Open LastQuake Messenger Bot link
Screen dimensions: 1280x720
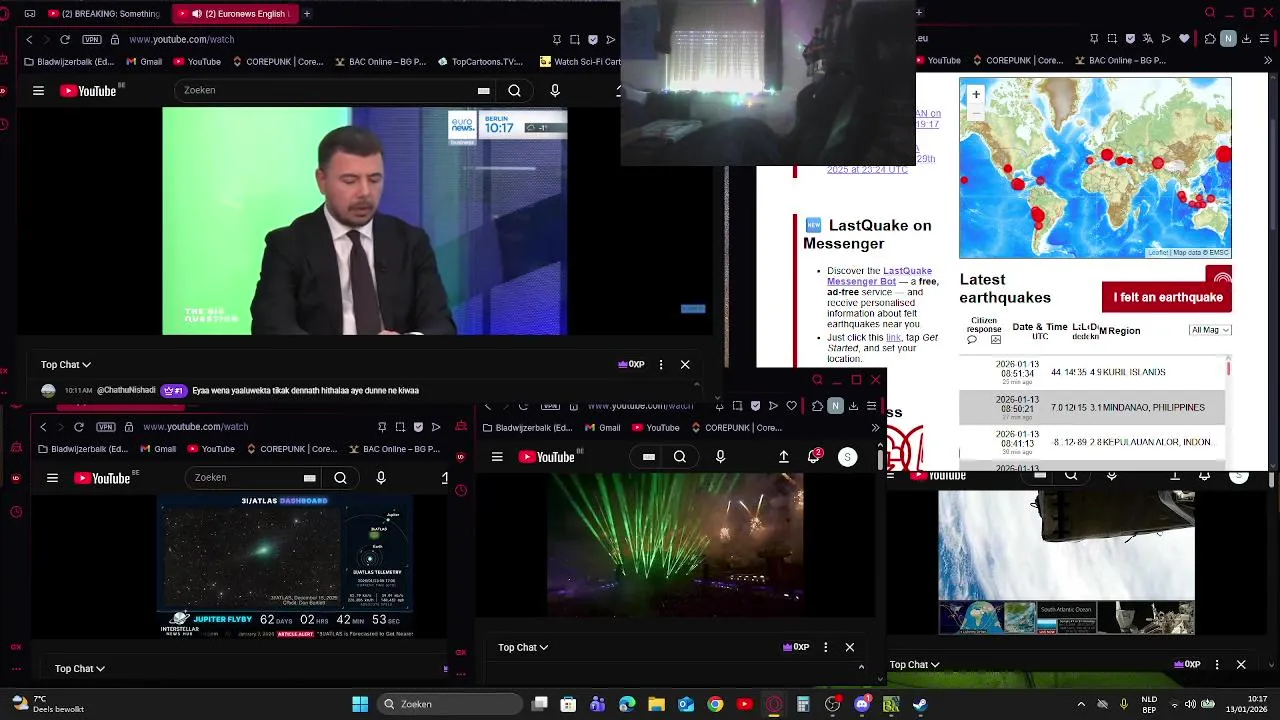click(879, 276)
